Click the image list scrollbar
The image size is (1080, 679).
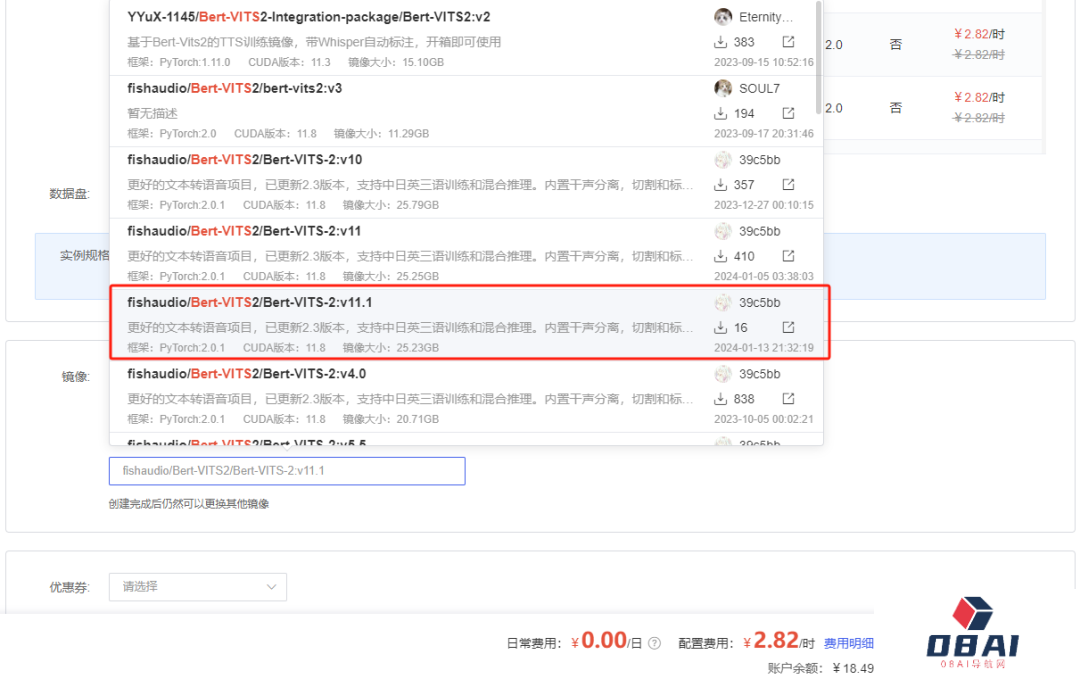coord(818,58)
